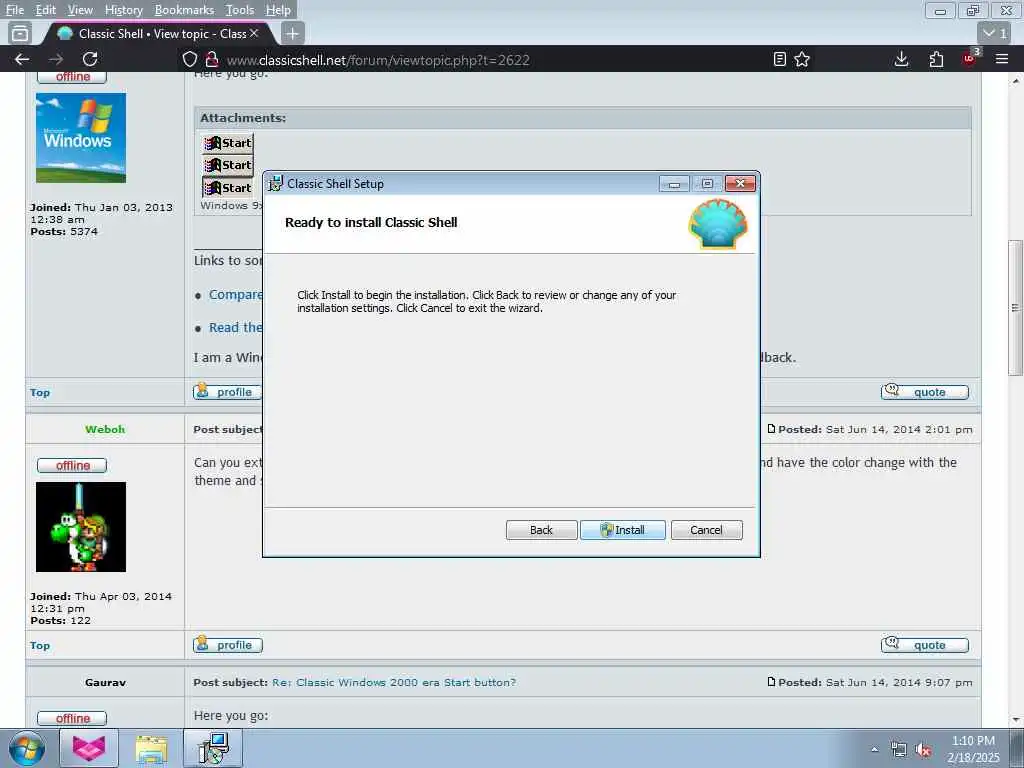1024x768 pixels.
Task: Open profile of the first poster
Action: click(227, 392)
